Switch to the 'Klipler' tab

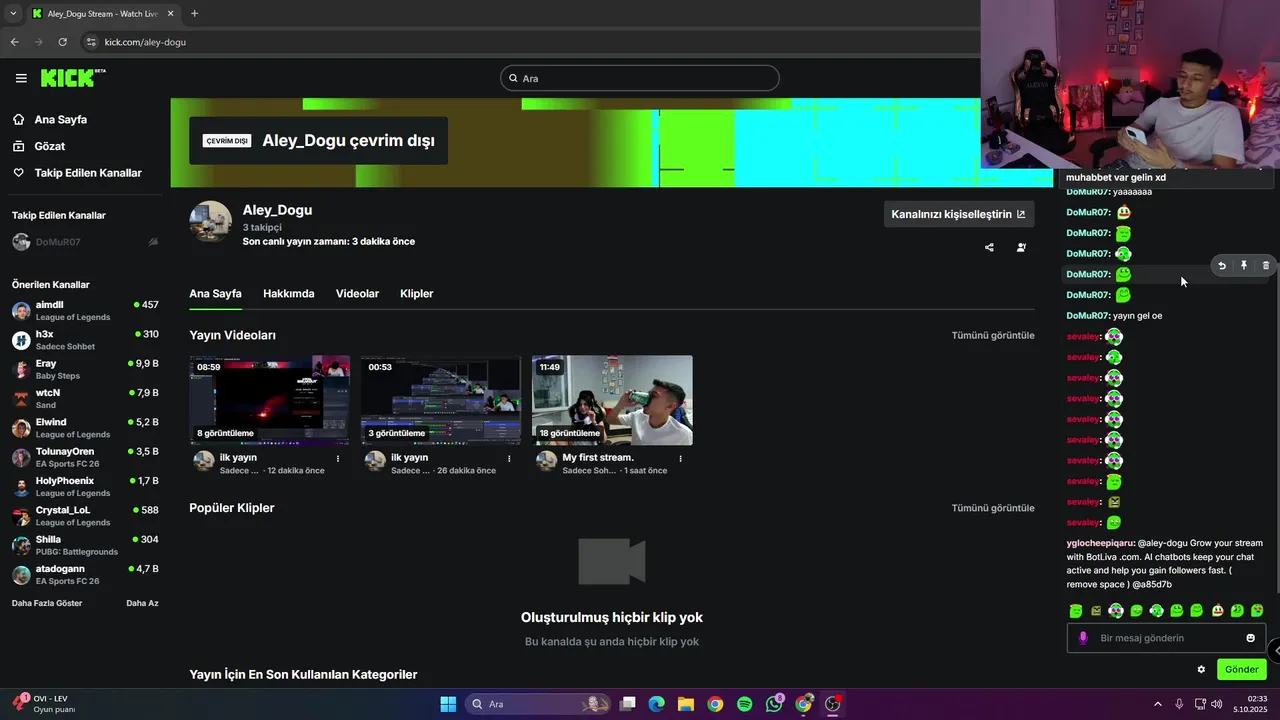[x=416, y=294]
